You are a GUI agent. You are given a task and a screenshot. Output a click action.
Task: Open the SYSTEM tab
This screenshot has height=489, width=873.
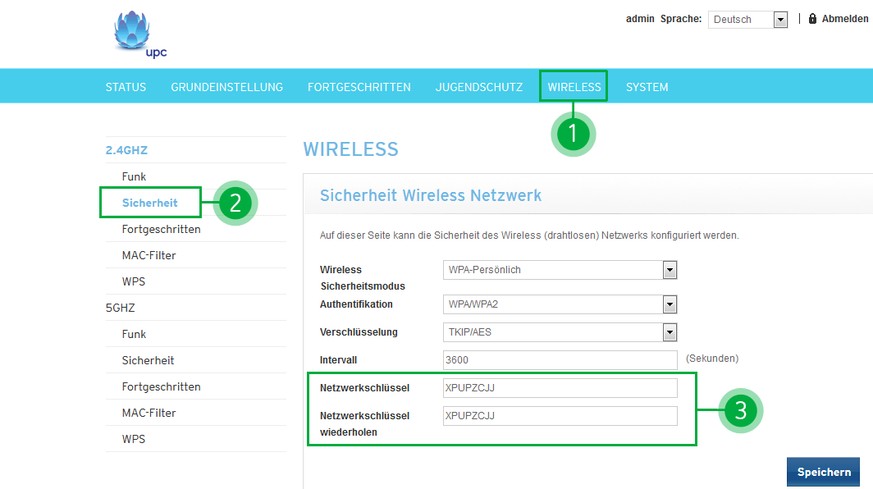pos(647,87)
